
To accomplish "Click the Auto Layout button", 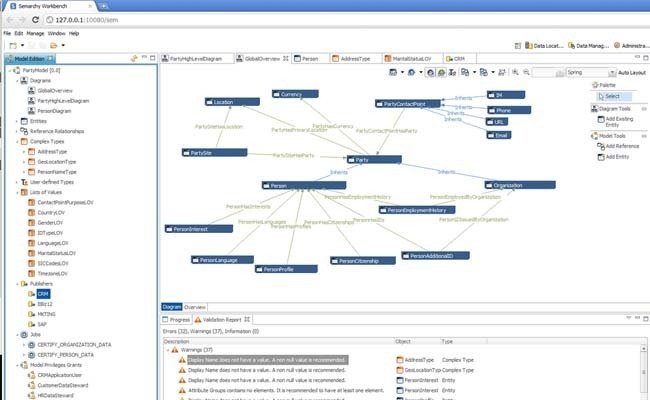I will [x=629, y=73].
